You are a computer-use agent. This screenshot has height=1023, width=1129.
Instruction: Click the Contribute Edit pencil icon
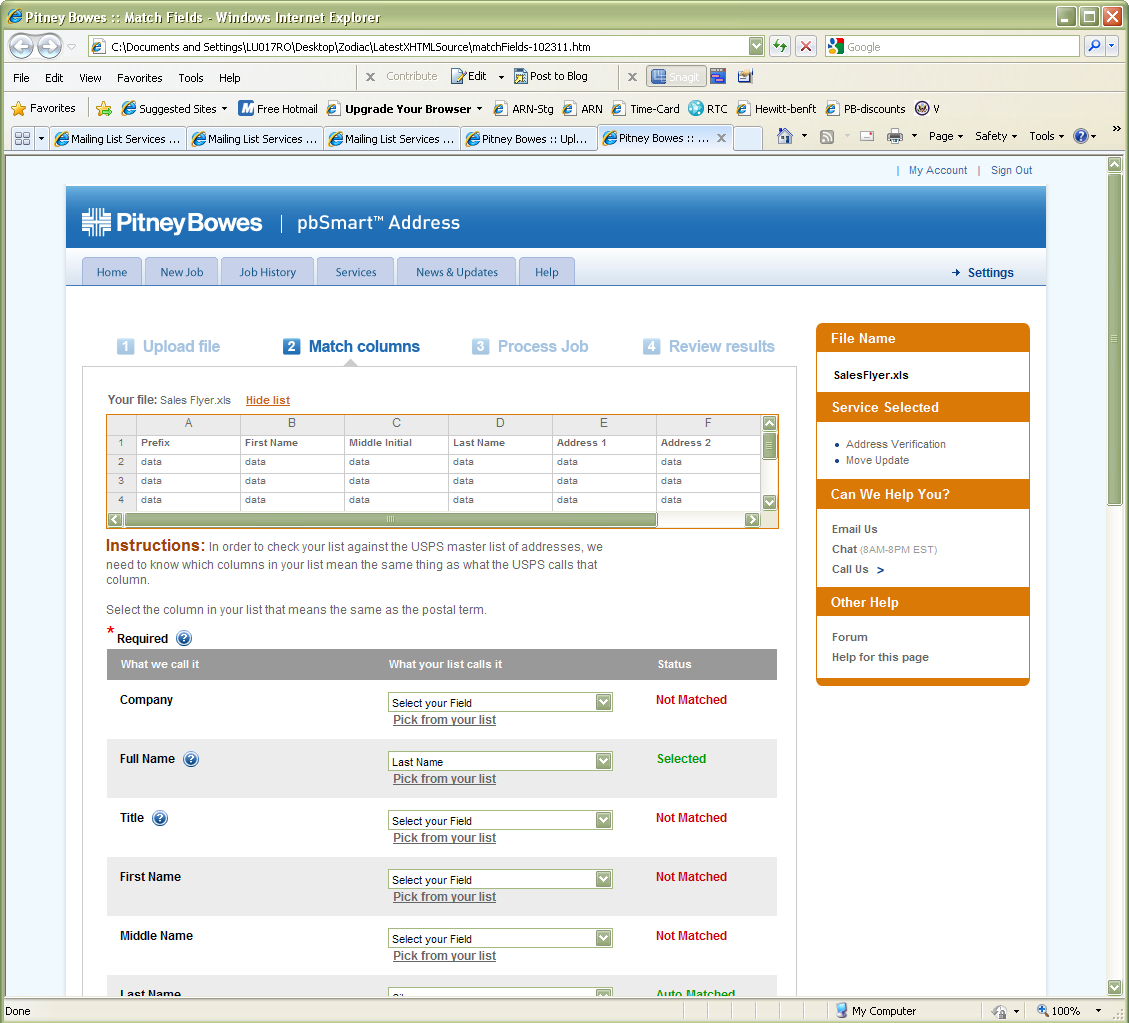click(x=459, y=76)
